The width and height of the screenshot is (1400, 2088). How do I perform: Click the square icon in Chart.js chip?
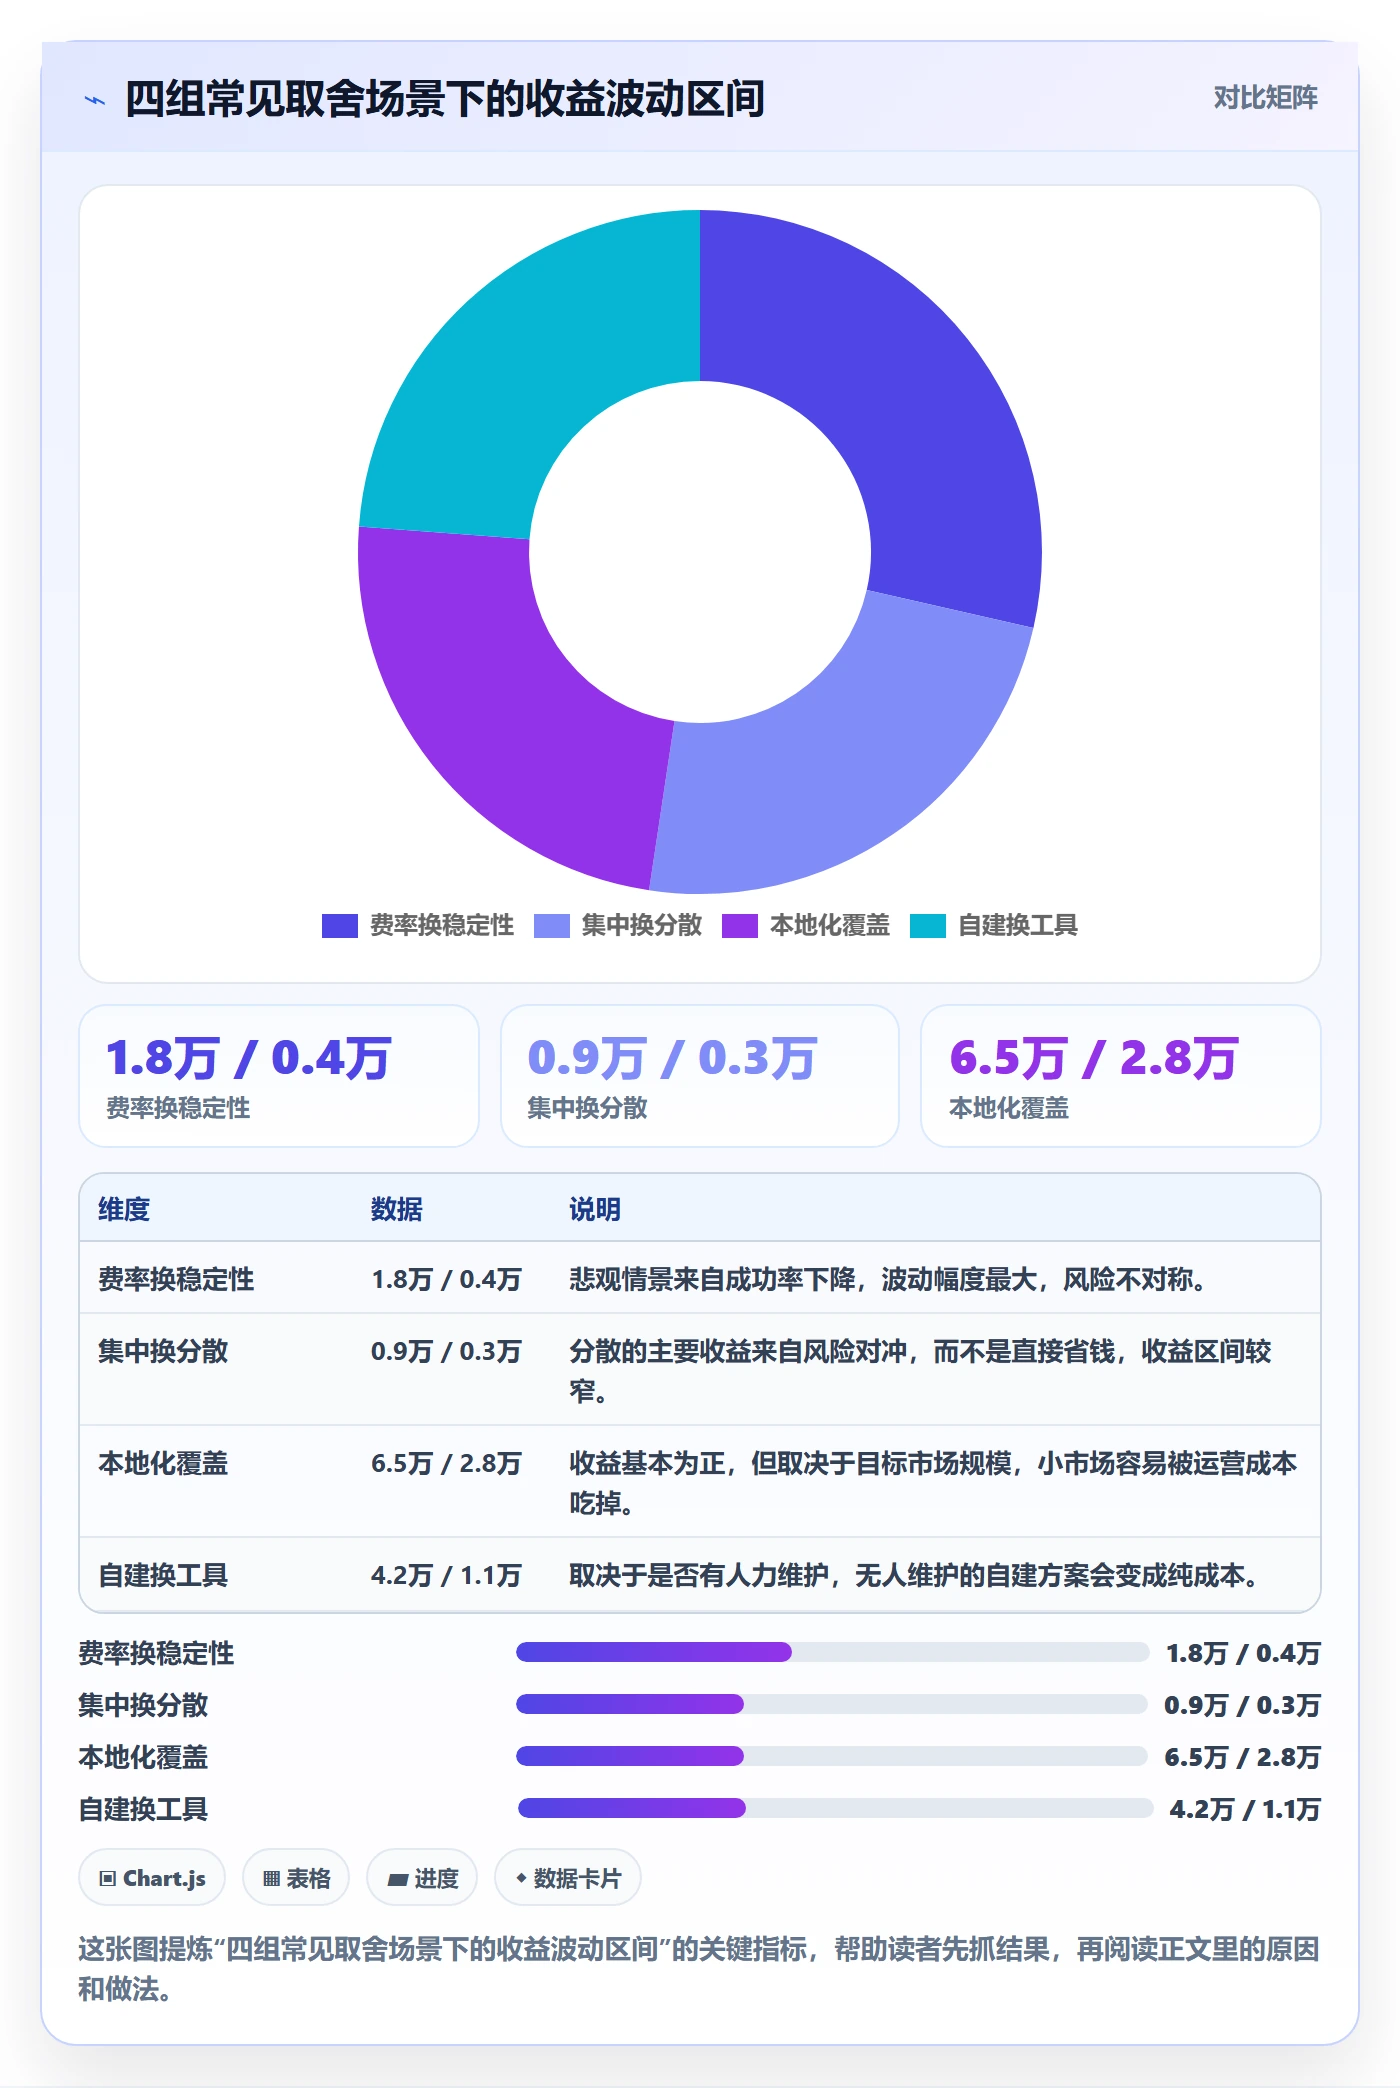(108, 1879)
